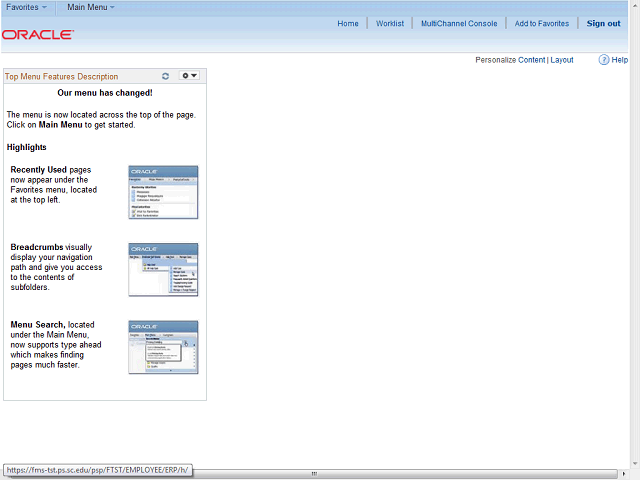Click the 'Our menu has changed!' heading

click(105, 93)
